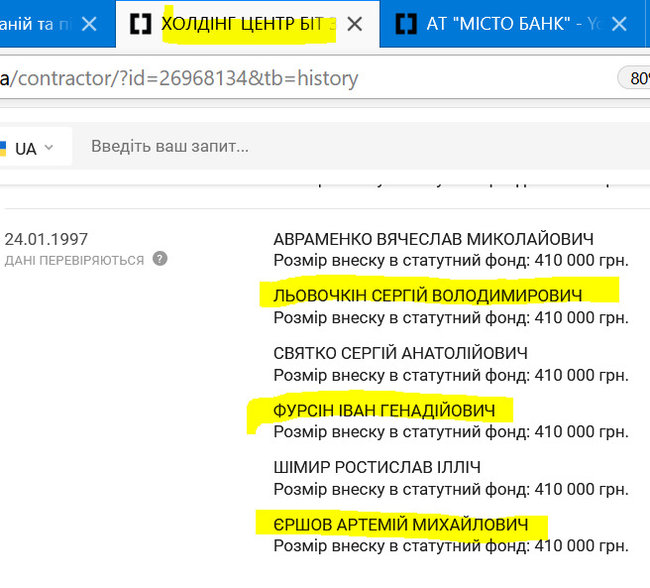Click ЄРШОВ АРТЕМІЙ МИХАЙЛОВИЧ name
650x588 pixels.
coord(401,525)
